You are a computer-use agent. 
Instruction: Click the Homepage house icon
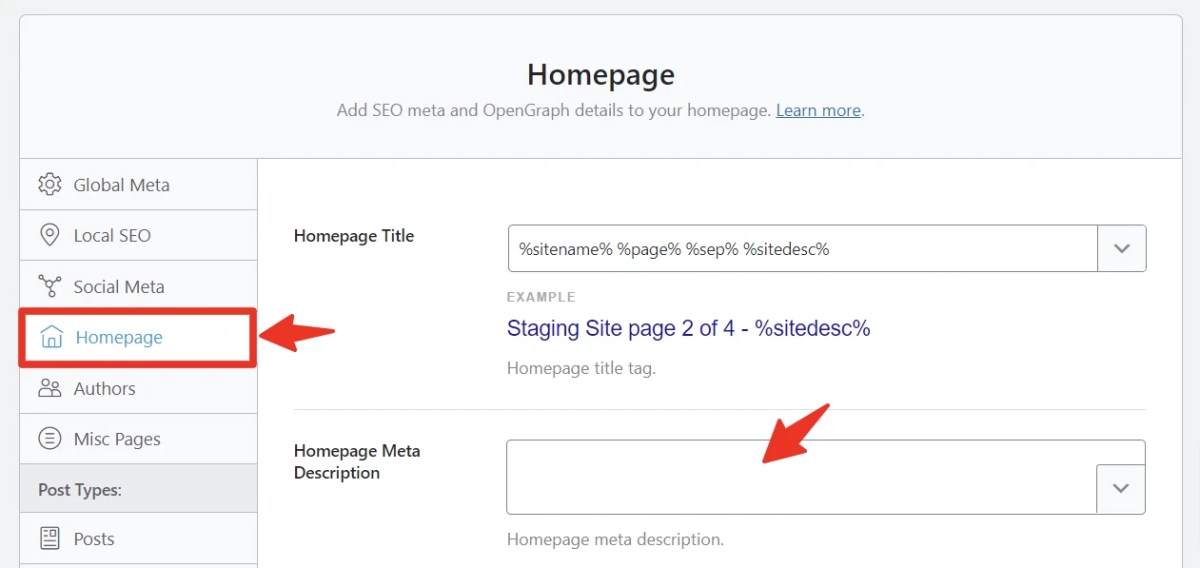pos(51,337)
